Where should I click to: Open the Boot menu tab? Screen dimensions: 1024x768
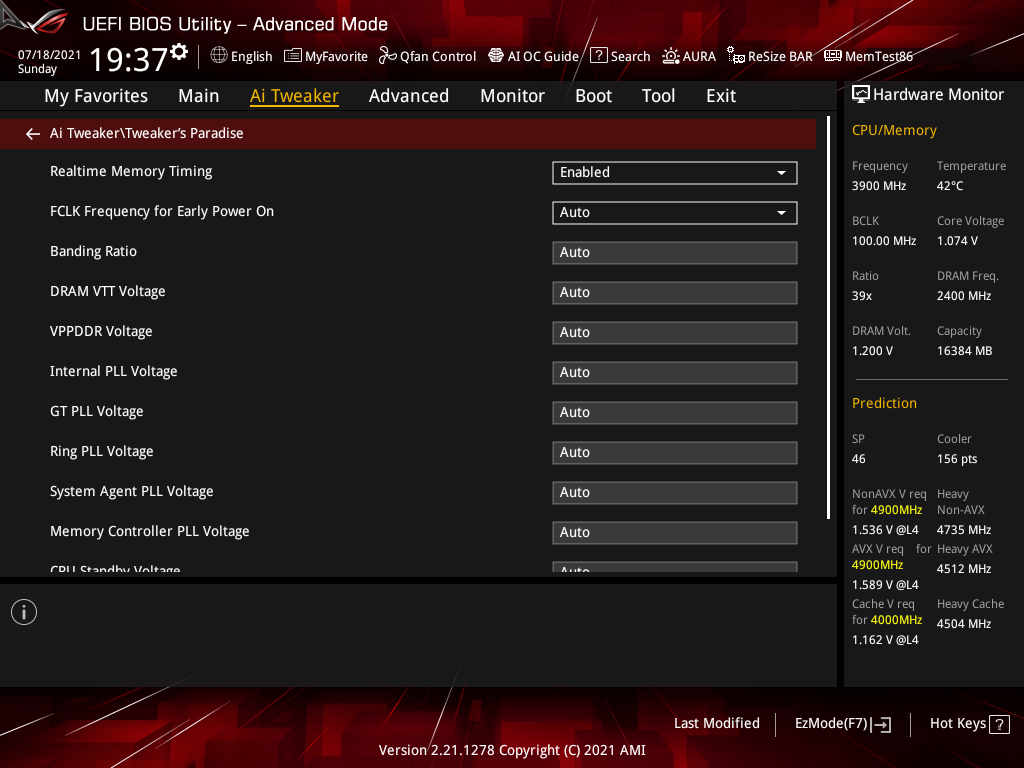click(593, 96)
